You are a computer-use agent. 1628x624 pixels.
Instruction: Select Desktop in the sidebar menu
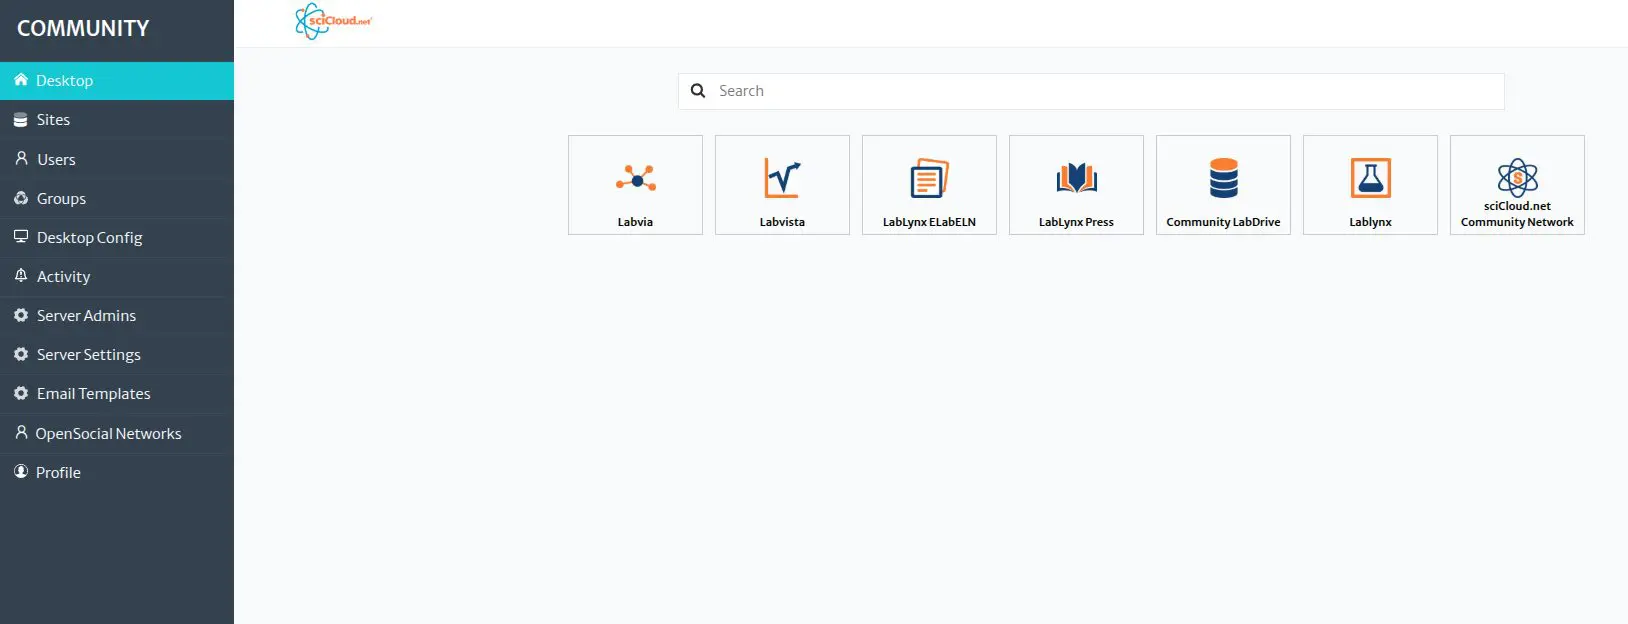click(x=117, y=81)
